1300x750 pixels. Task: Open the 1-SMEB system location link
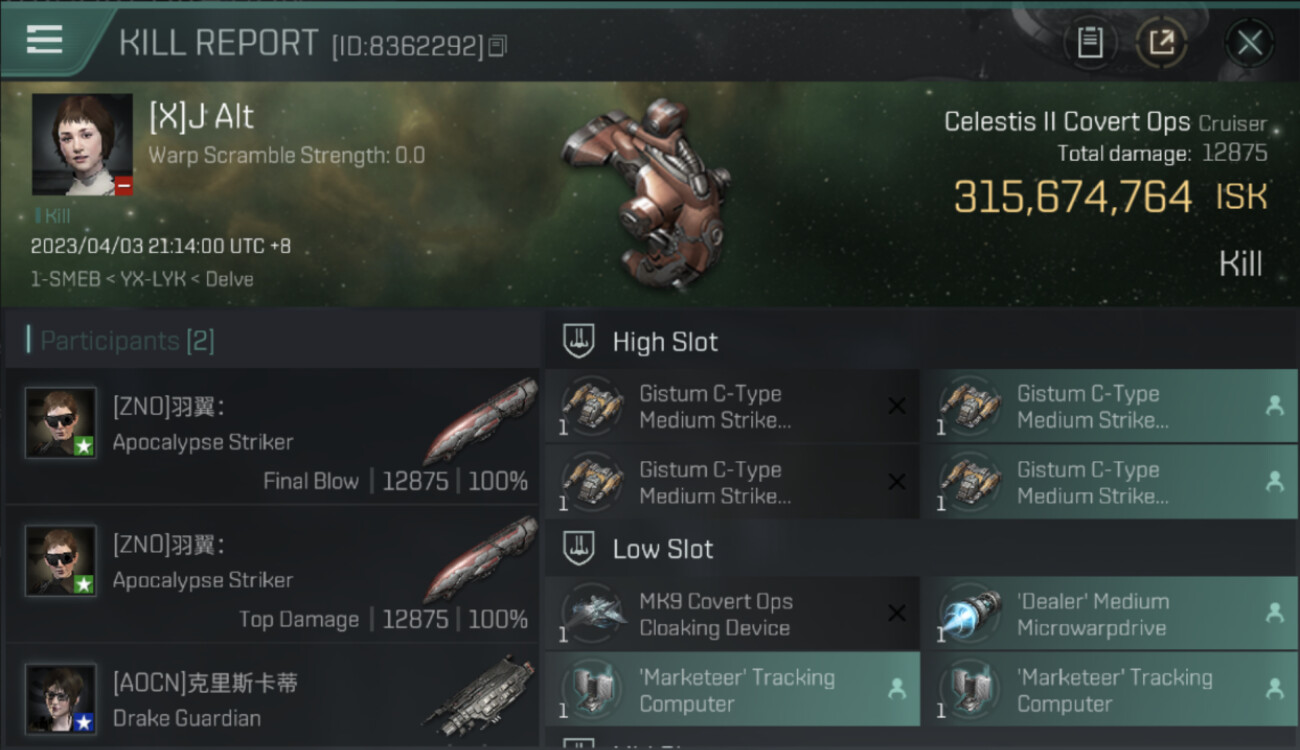tap(63, 279)
